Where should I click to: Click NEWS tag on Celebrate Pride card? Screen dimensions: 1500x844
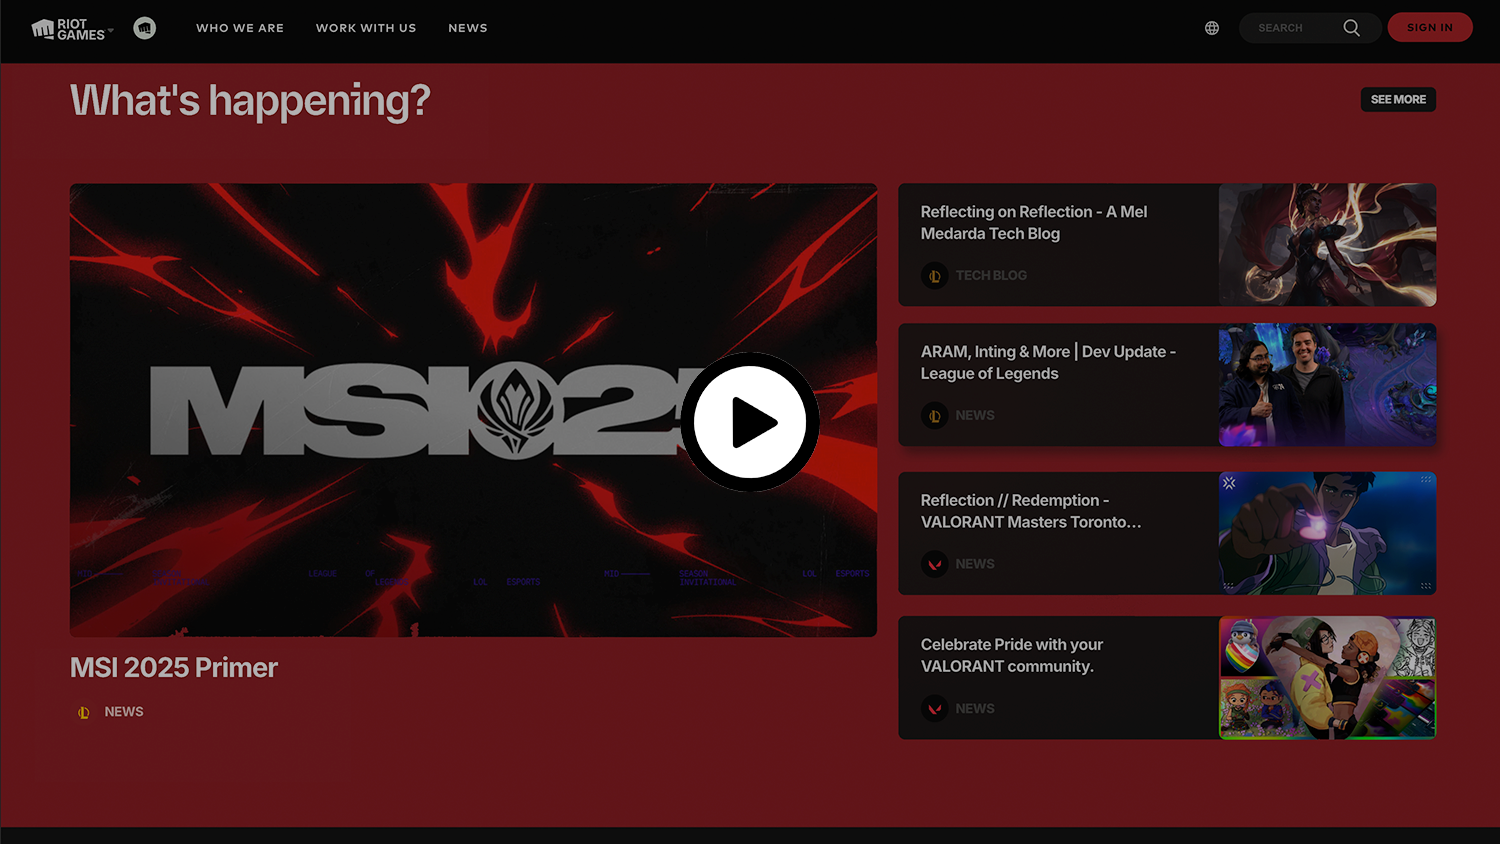pos(975,708)
